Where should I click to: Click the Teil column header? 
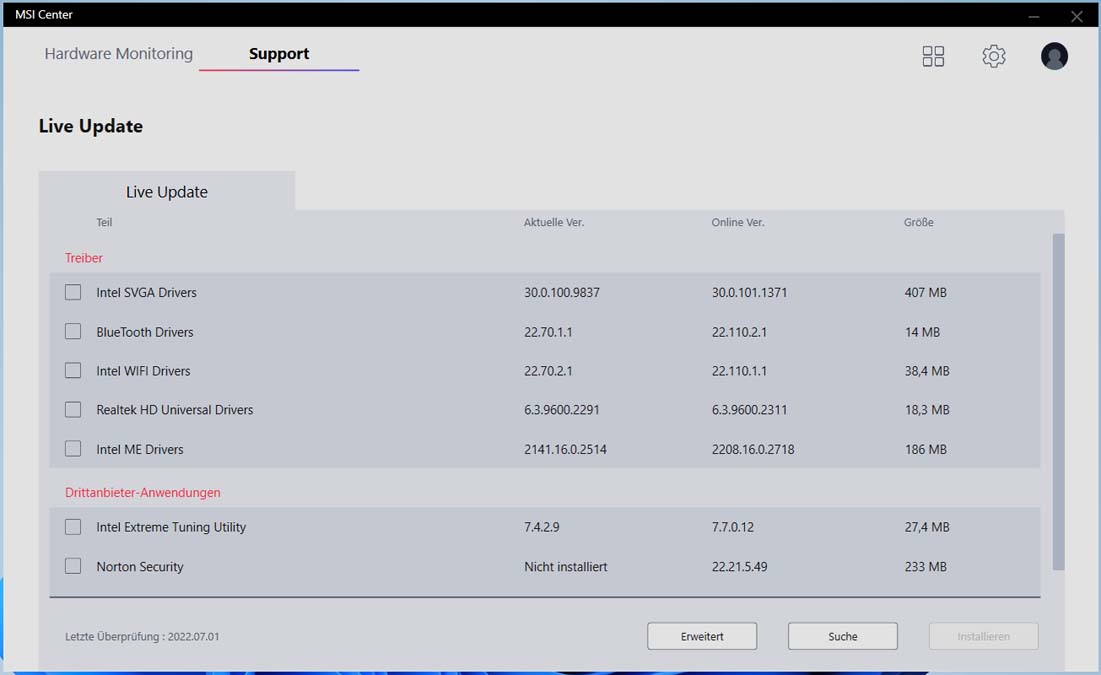coord(104,223)
